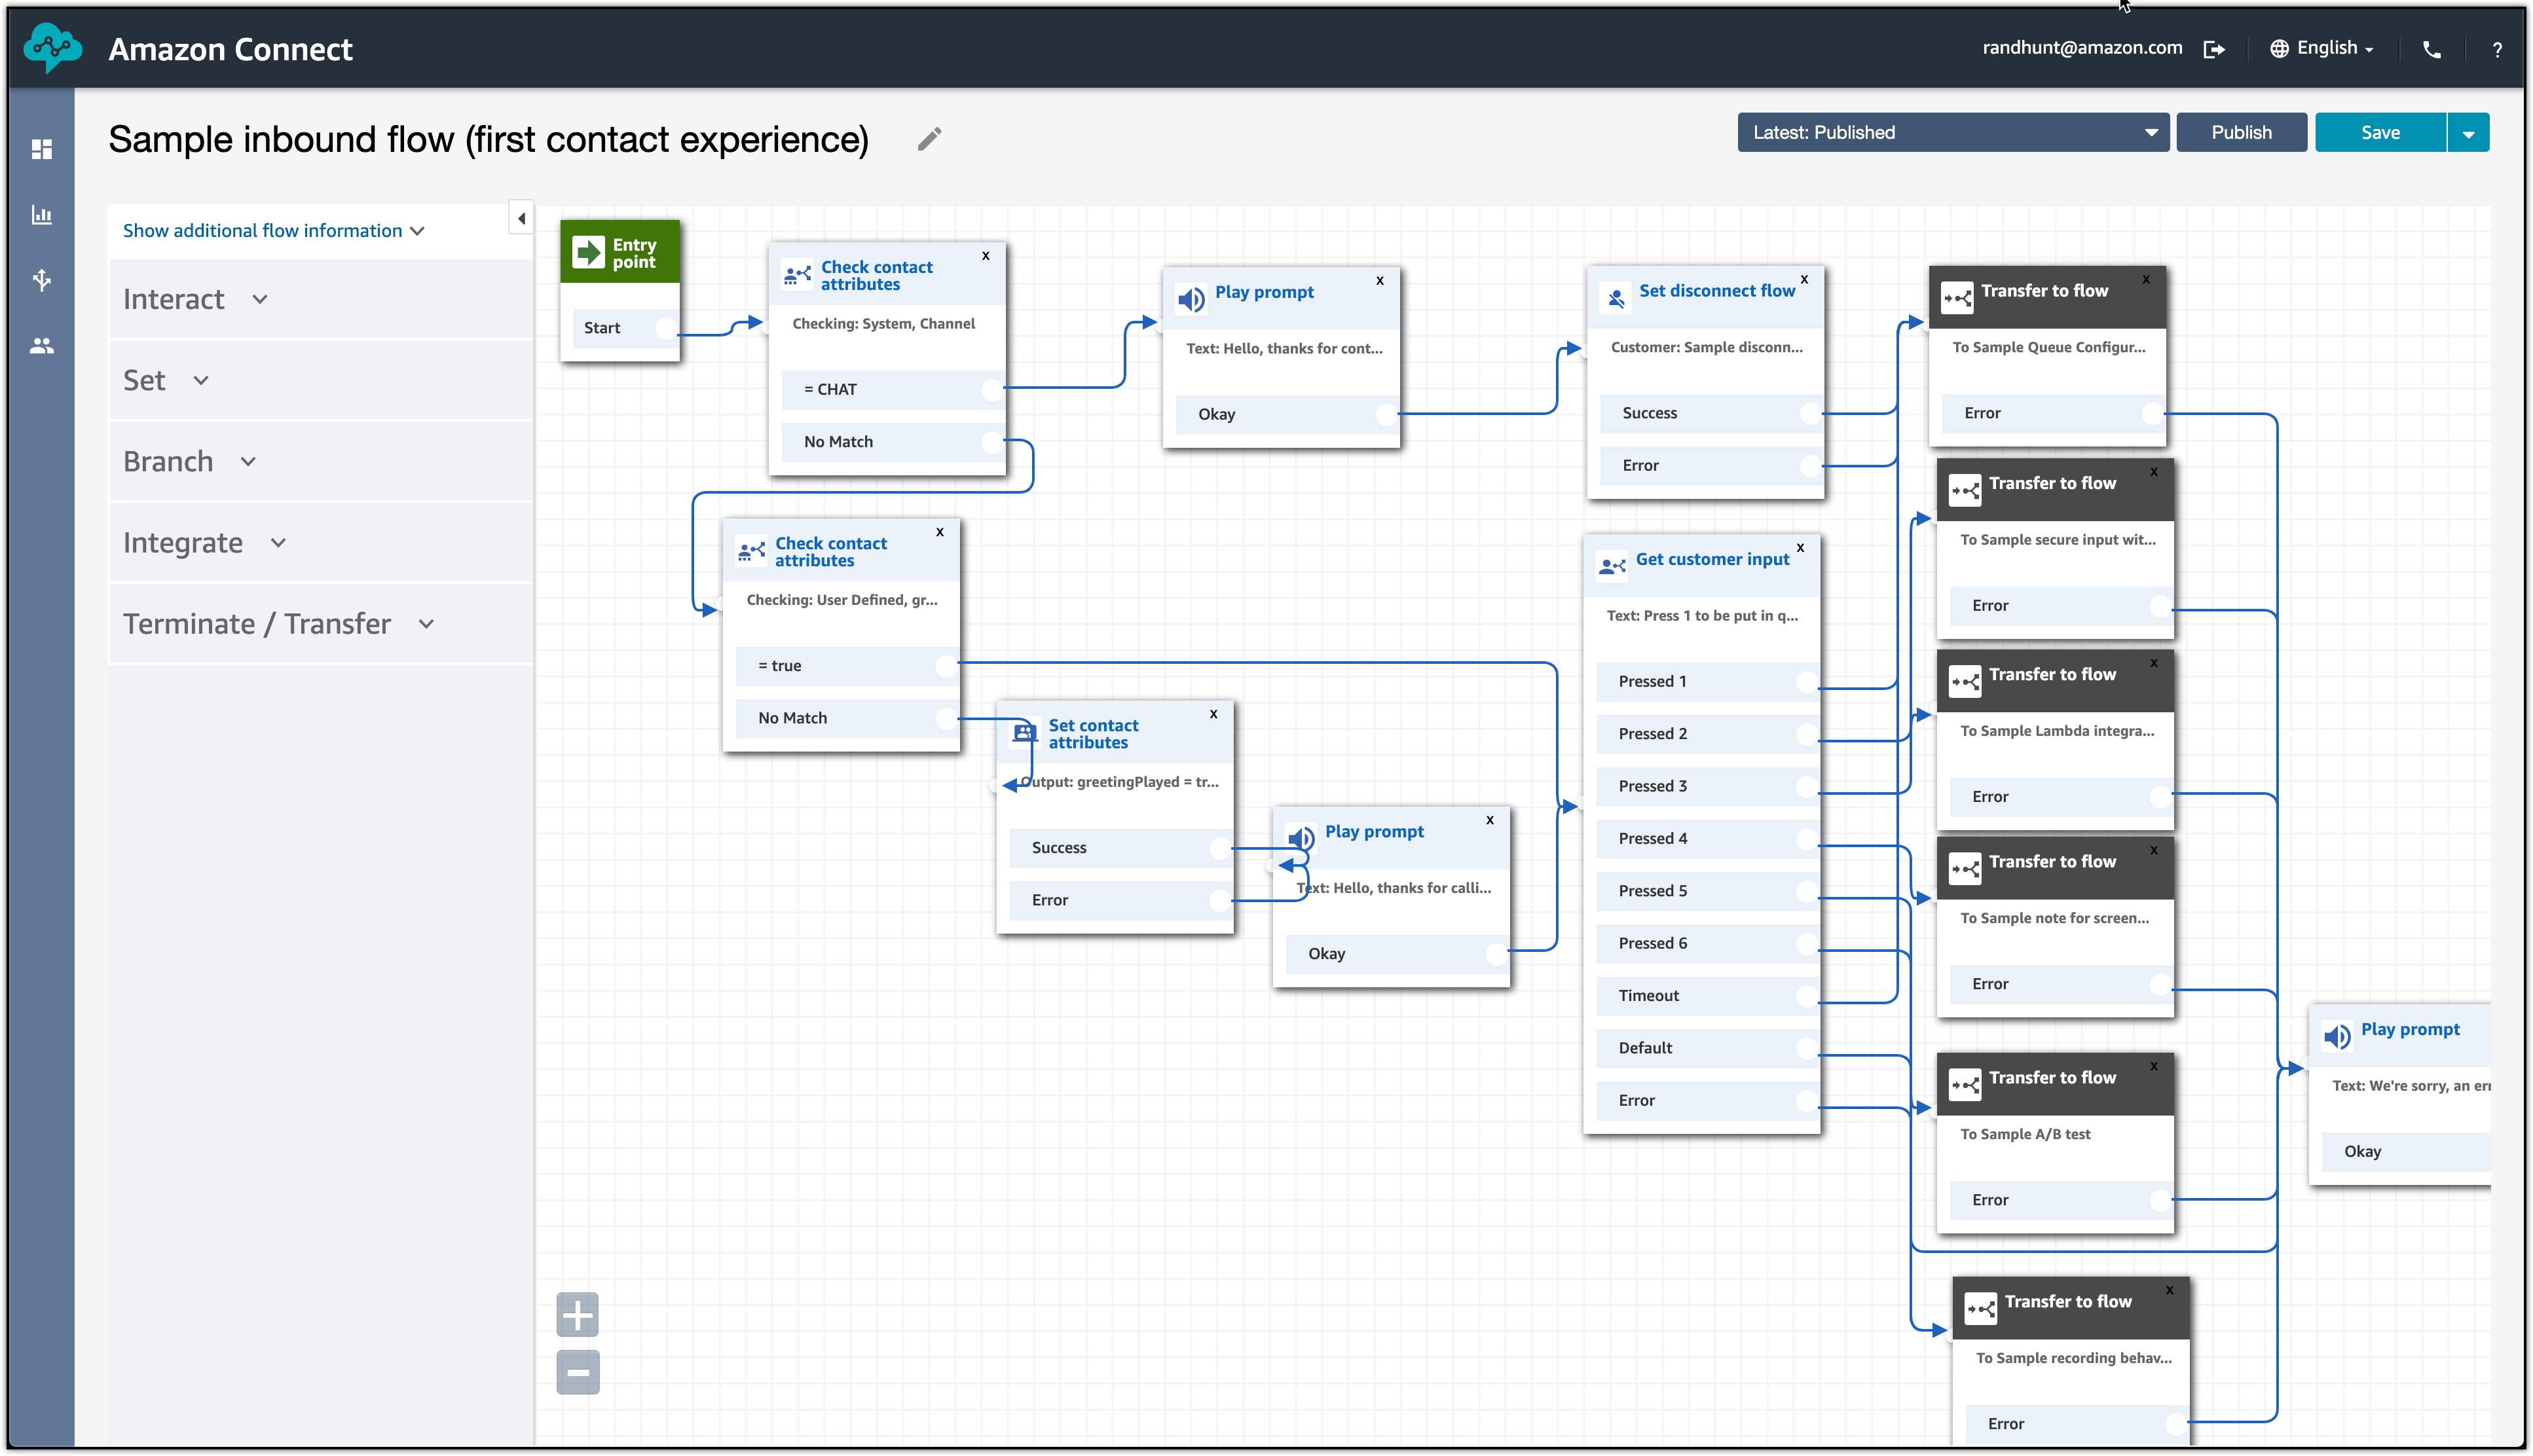This screenshot has height=1456, width=2533.
Task: Click the pencil icon to rename the flow
Action: pos(929,139)
